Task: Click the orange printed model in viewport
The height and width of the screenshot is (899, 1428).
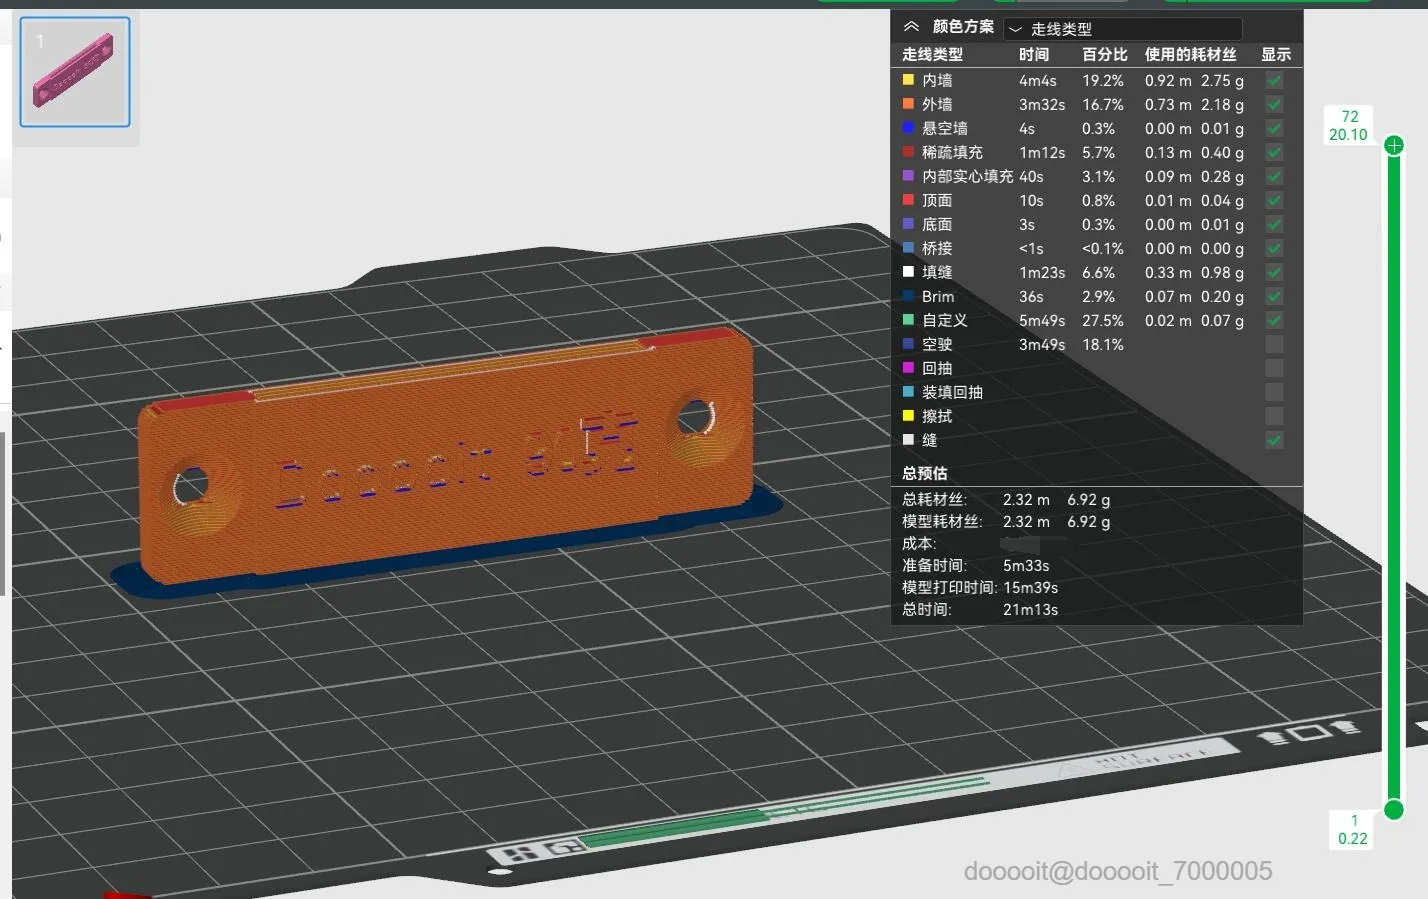Action: (x=445, y=455)
